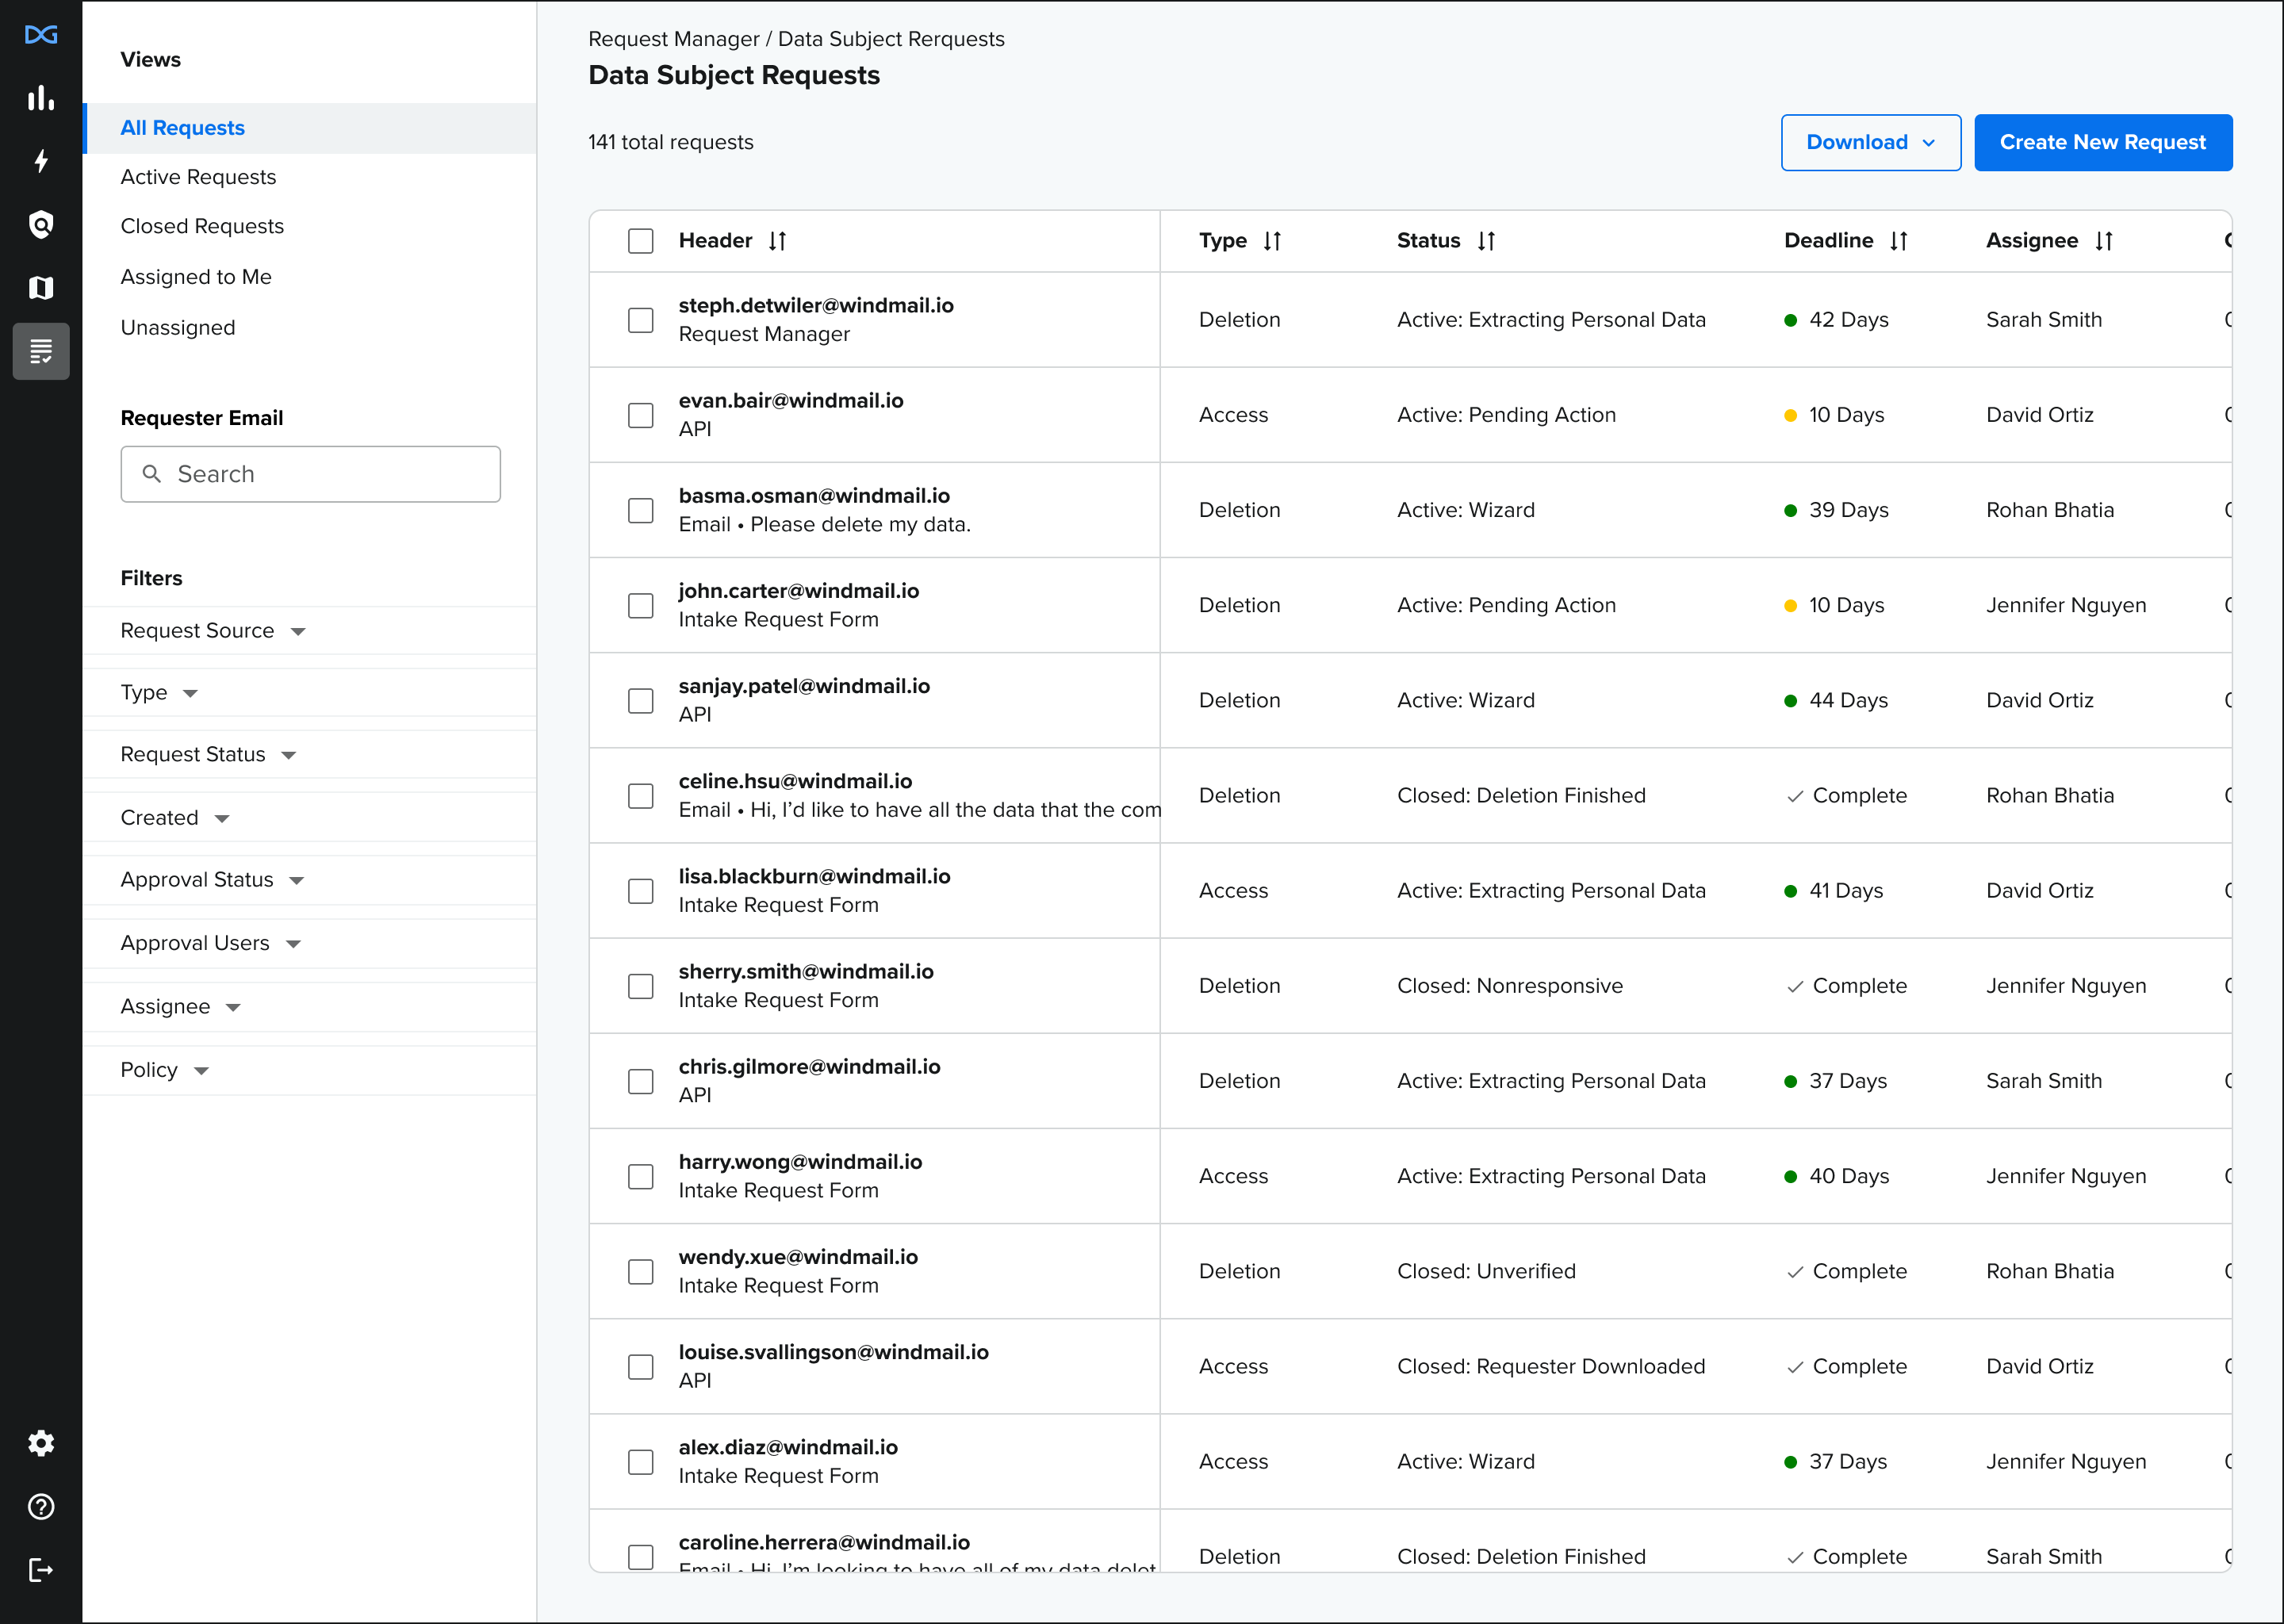Click the logout icon at sidebar bottom
Viewport: 2284px width, 1624px height.
[41, 1569]
